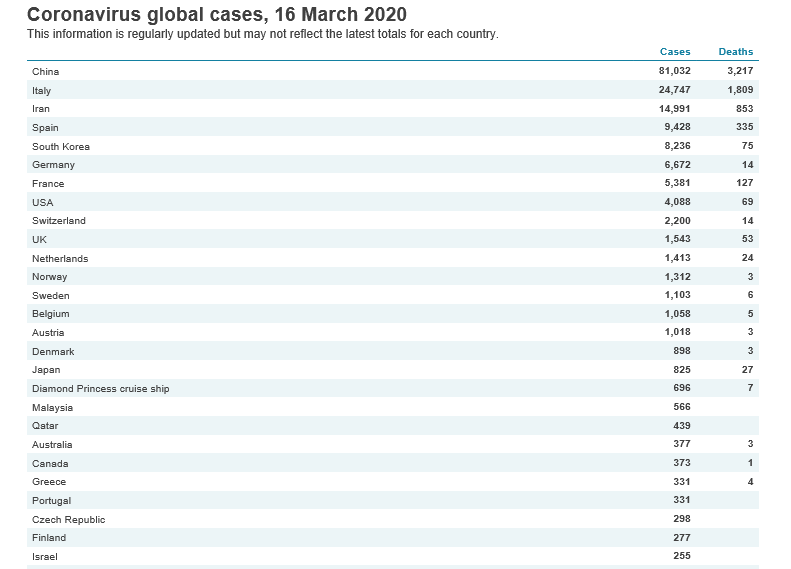Click USA's deaths value 69
Screen dimensions: 791x569
click(x=748, y=202)
